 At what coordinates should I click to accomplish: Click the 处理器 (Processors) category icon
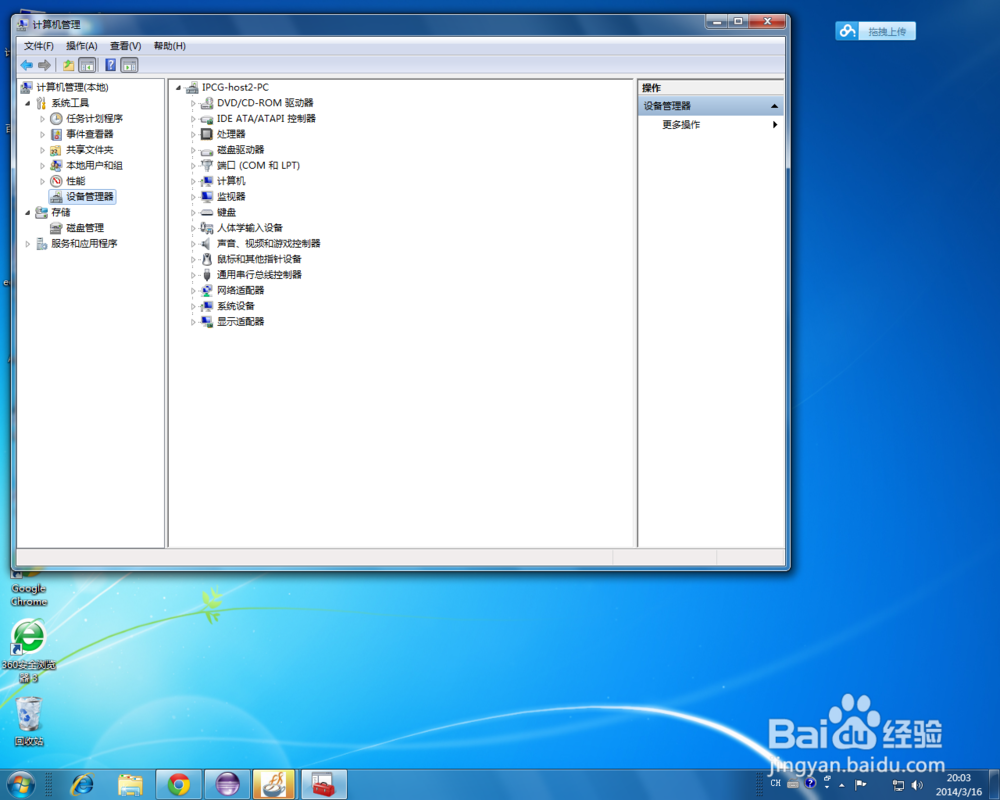click(x=206, y=133)
